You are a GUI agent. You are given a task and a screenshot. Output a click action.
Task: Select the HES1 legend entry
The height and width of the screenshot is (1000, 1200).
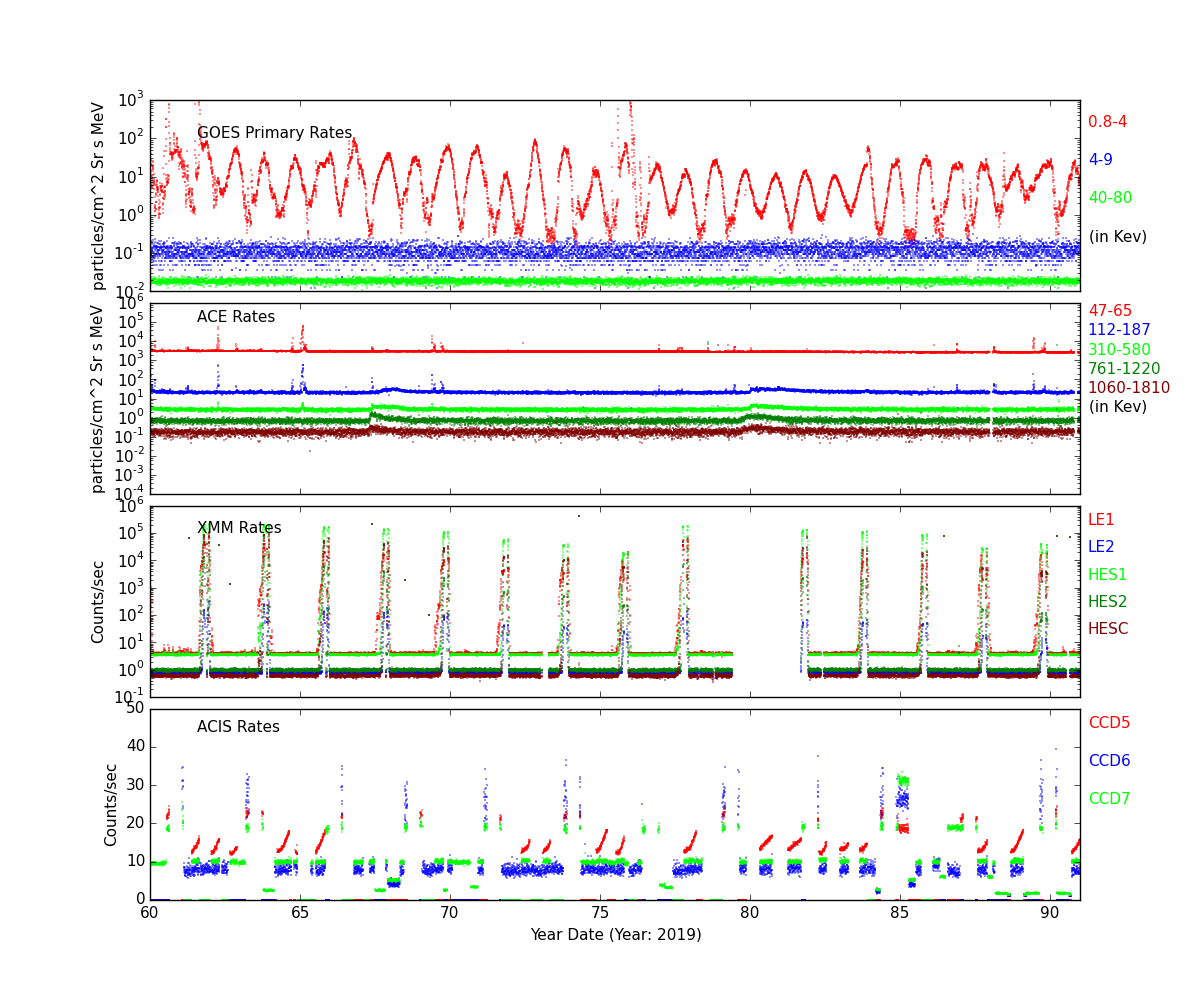point(1107,575)
